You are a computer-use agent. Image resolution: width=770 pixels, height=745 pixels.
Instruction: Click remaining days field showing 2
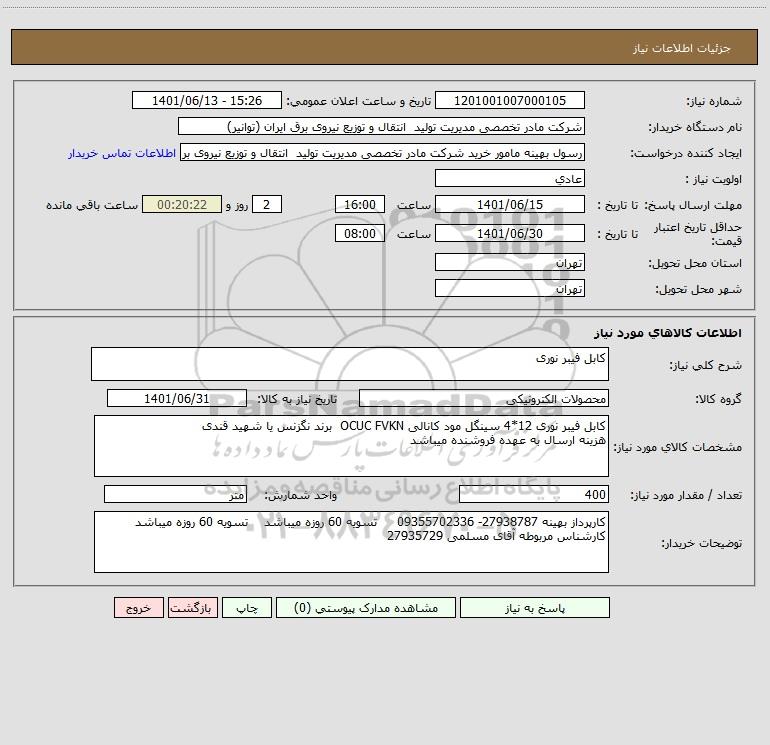(267, 204)
